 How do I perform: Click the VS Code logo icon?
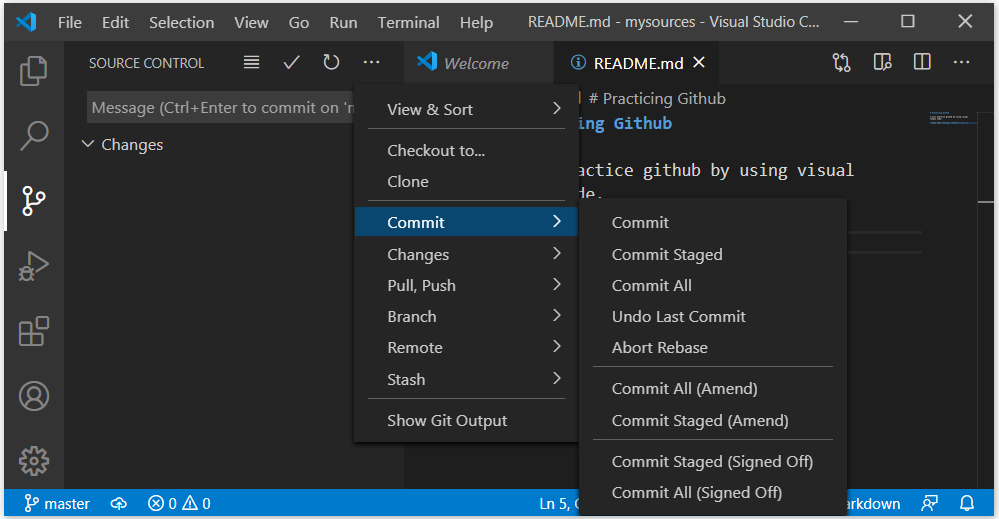point(26,22)
